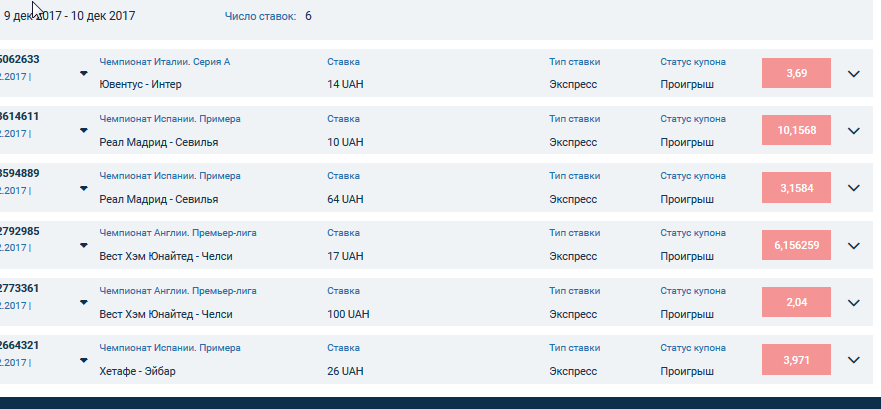Expand the 100 UAH Вест Хэм coupon chevron
The image size is (881, 409).
[x=853, y=303]
